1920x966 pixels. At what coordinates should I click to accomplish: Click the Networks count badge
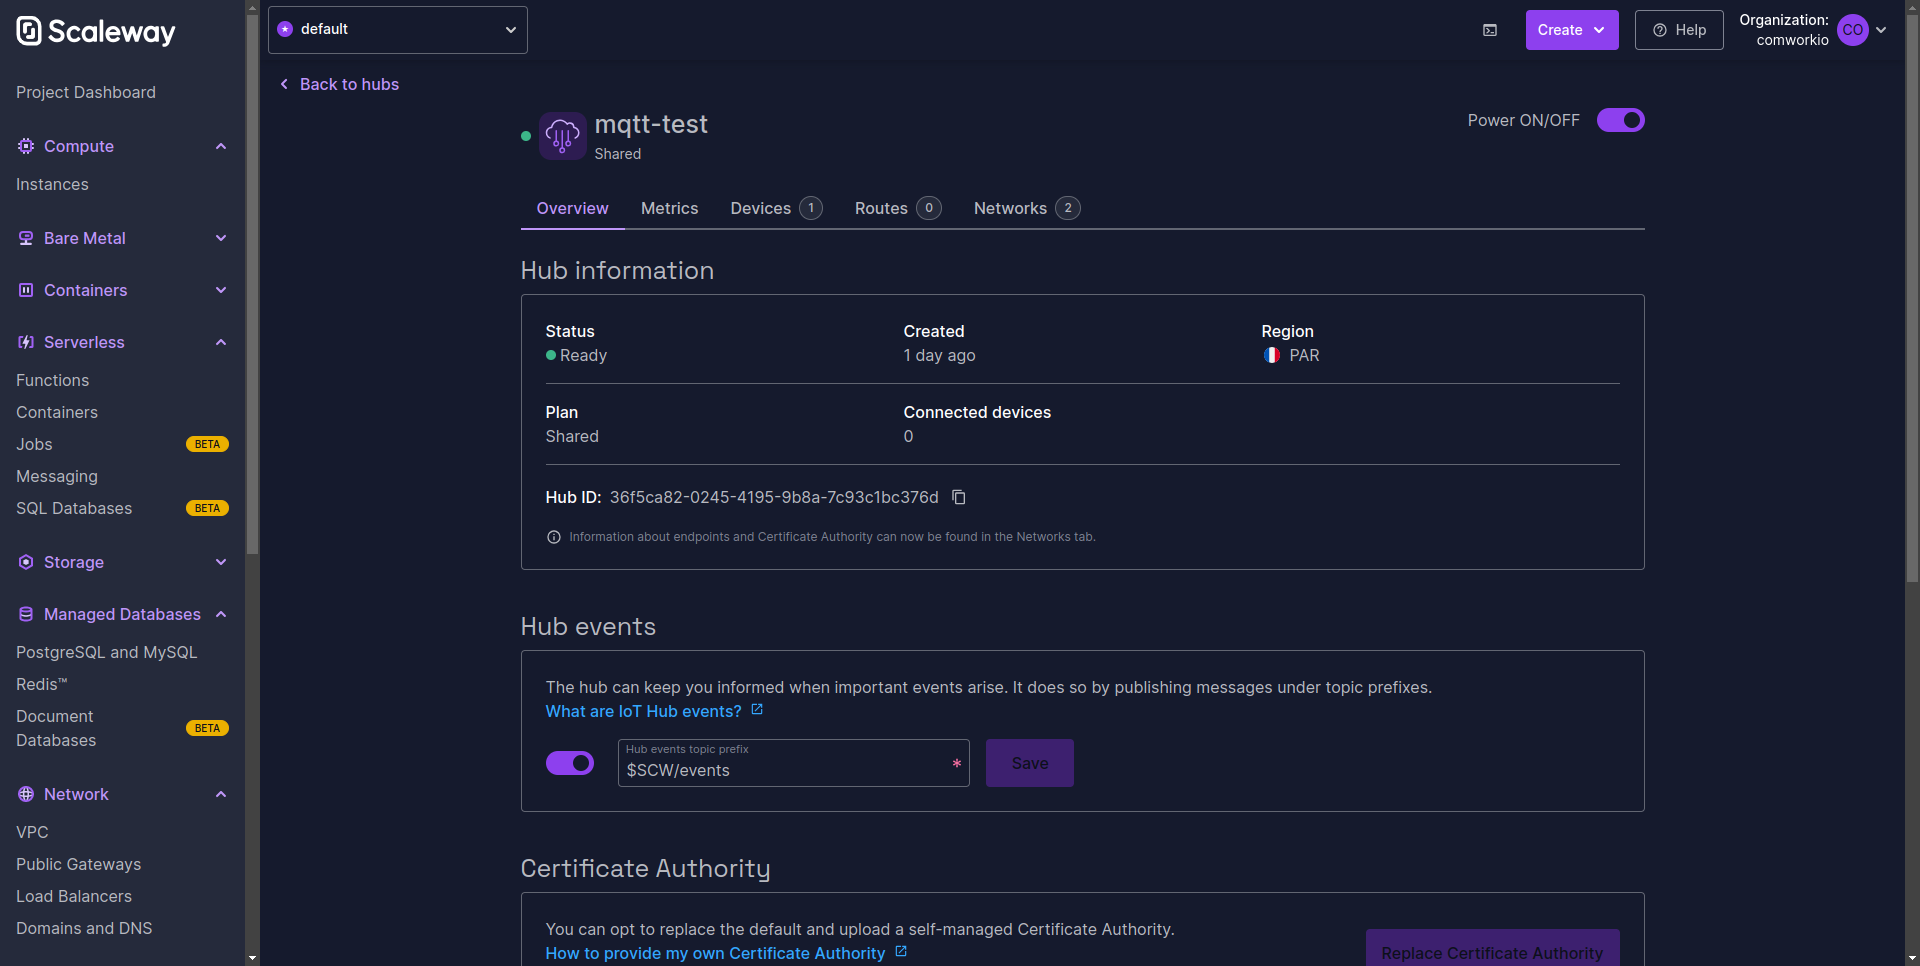click(x=1068, y=208)
